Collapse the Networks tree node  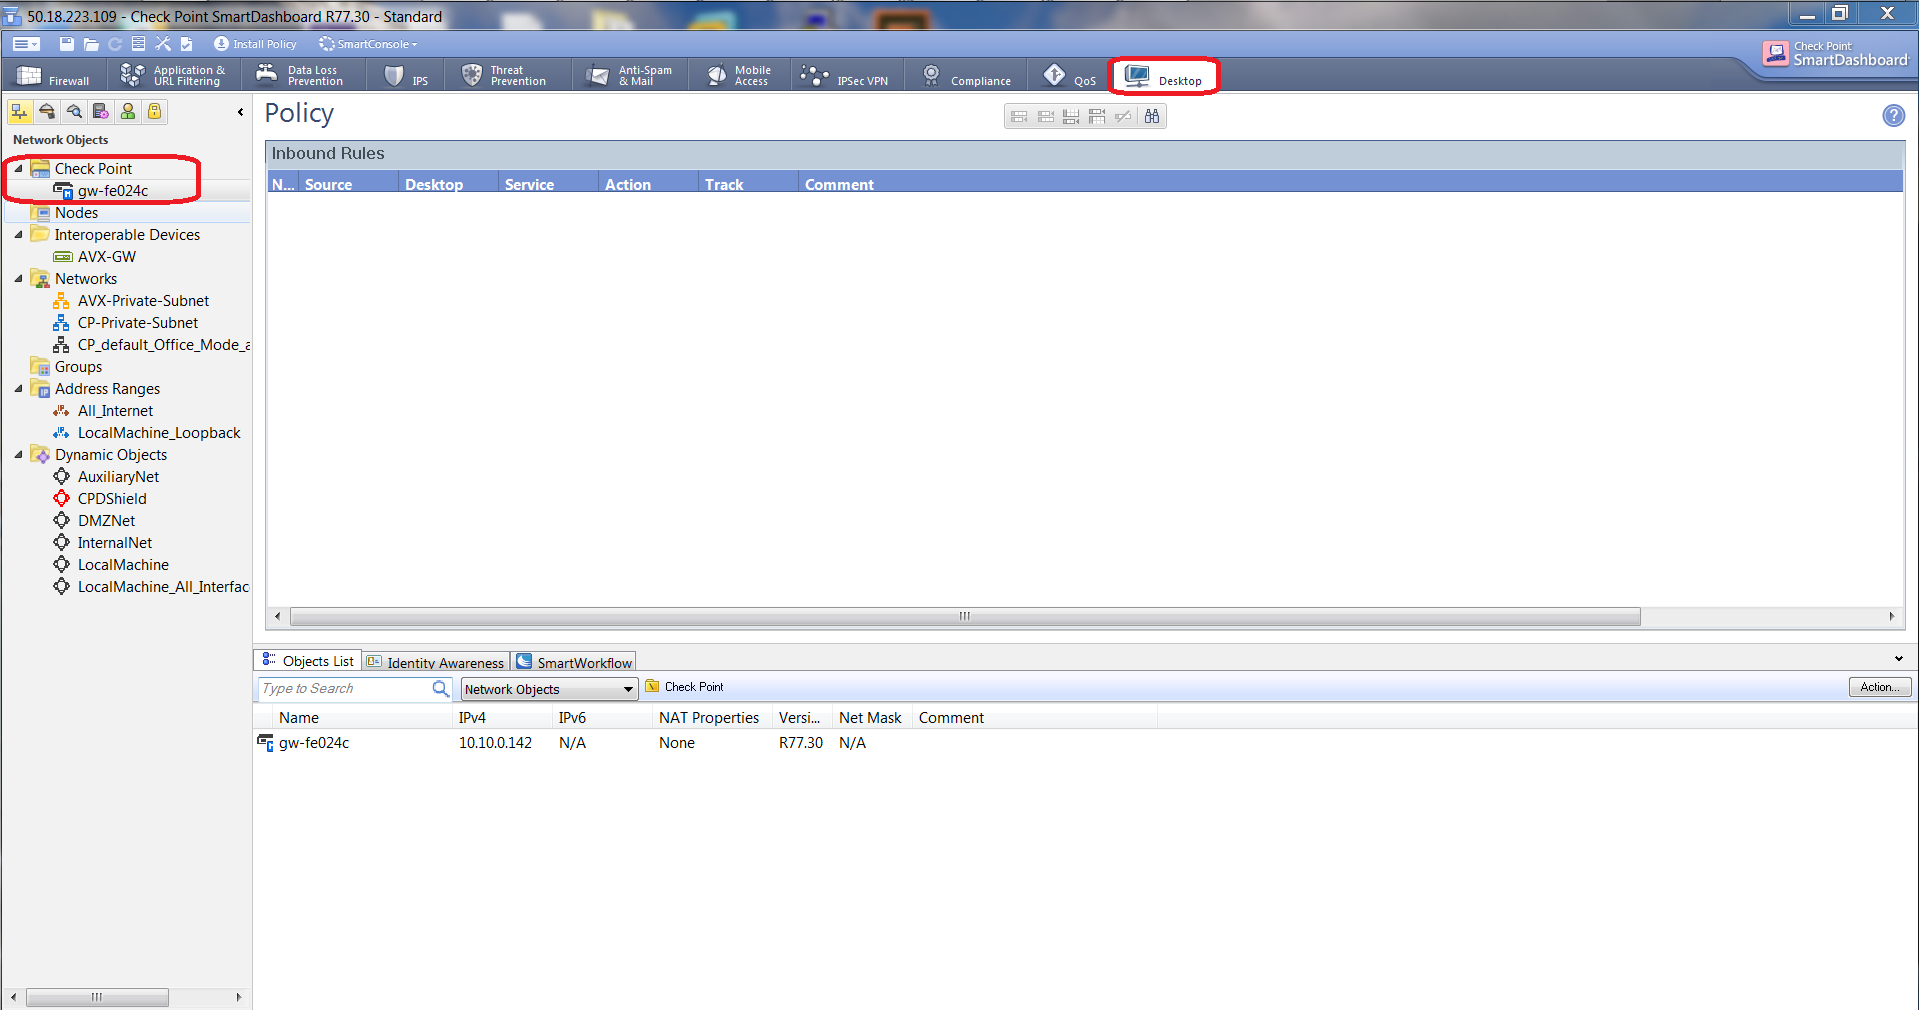[19, 279]
